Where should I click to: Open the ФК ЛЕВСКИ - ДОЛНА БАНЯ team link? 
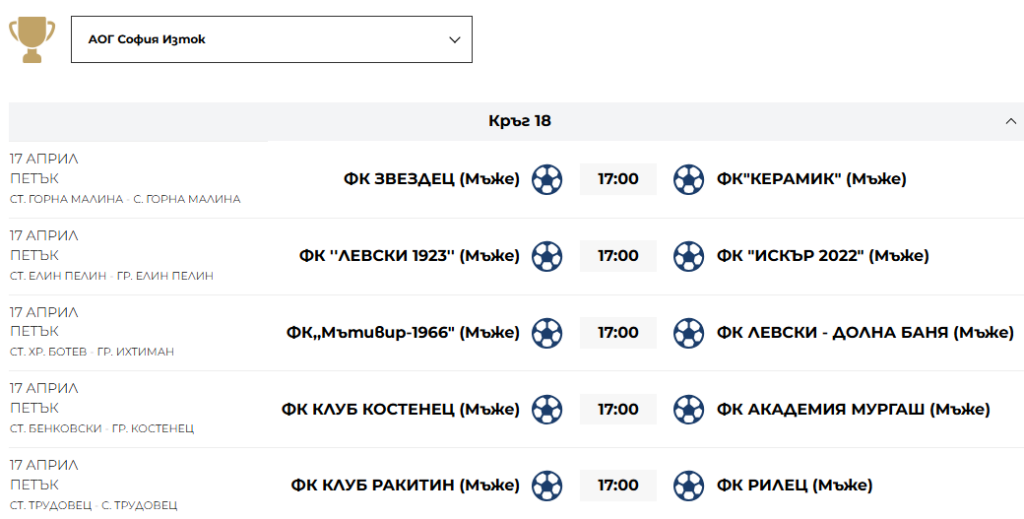pos(865,332)
